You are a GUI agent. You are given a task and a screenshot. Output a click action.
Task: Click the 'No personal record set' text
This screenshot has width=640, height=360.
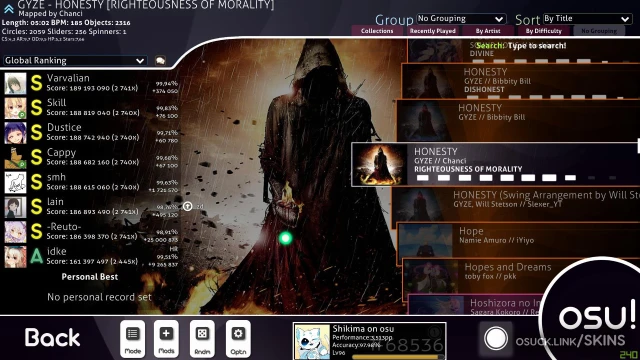click(x=99, y=297)
